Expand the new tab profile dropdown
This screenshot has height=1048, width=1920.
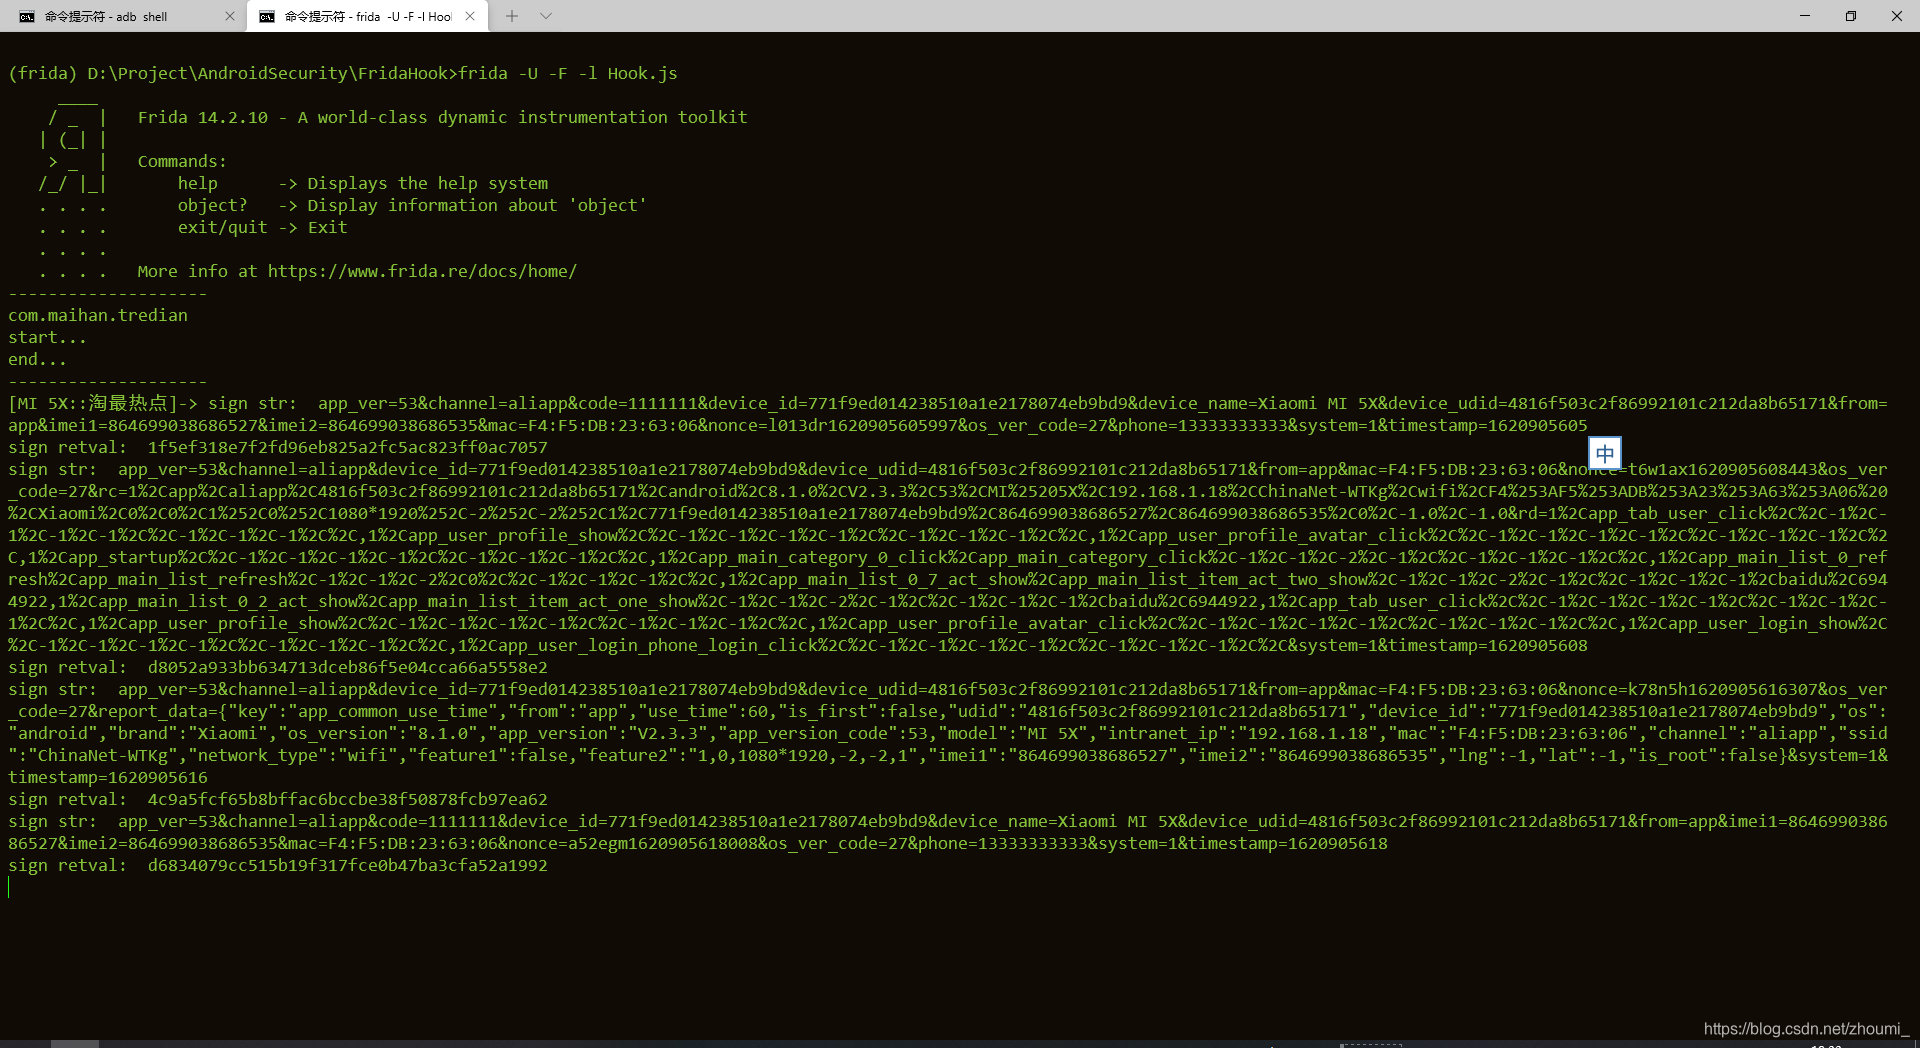545,16
